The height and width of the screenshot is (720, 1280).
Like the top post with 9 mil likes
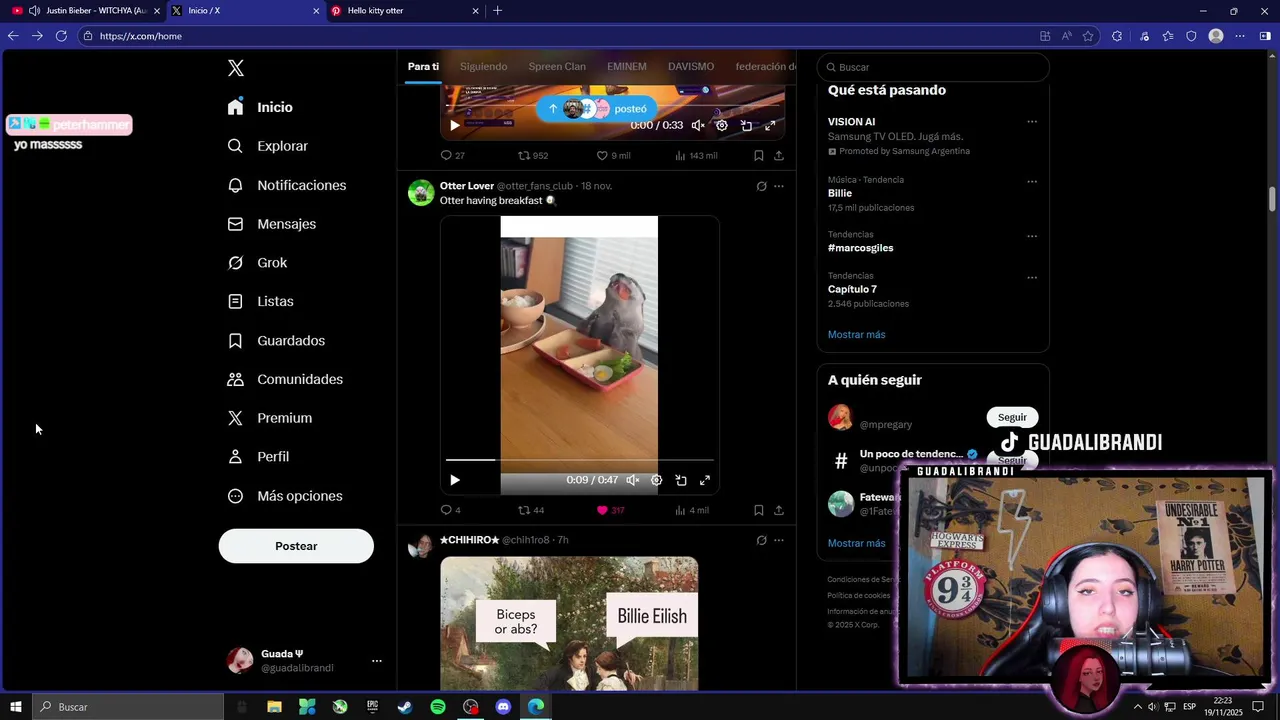613,156
